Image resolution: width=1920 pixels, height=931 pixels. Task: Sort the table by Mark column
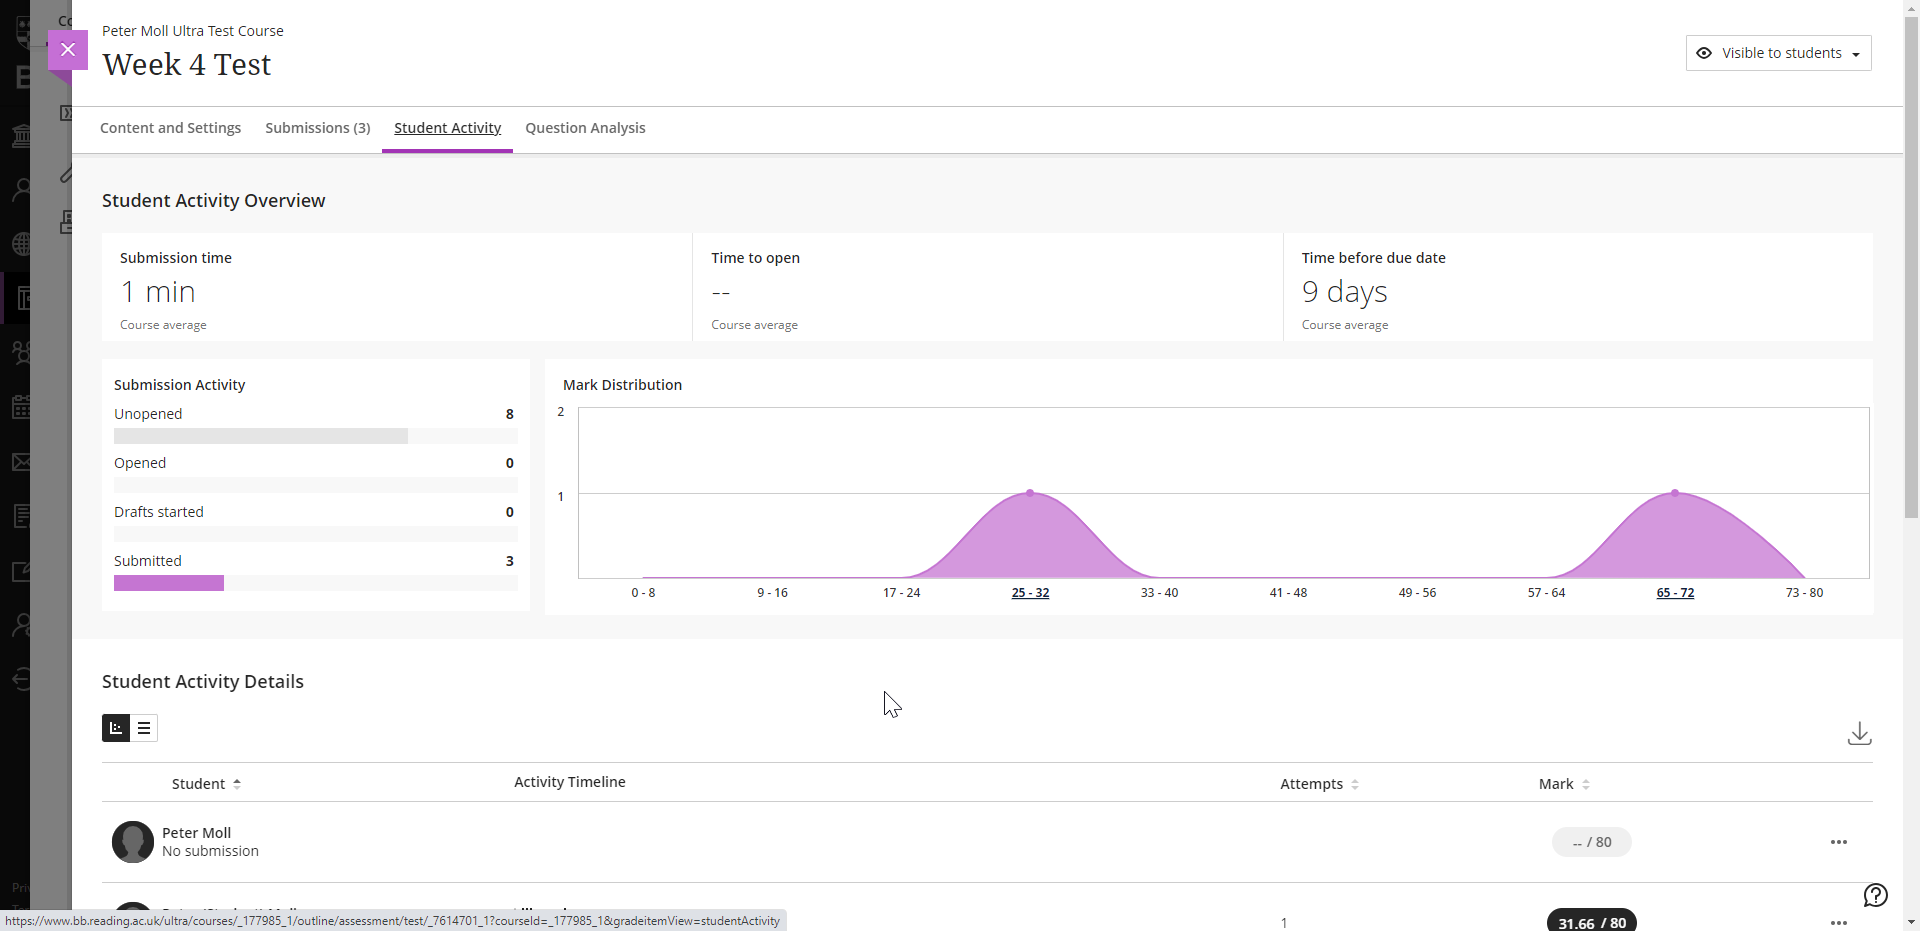1563,784
